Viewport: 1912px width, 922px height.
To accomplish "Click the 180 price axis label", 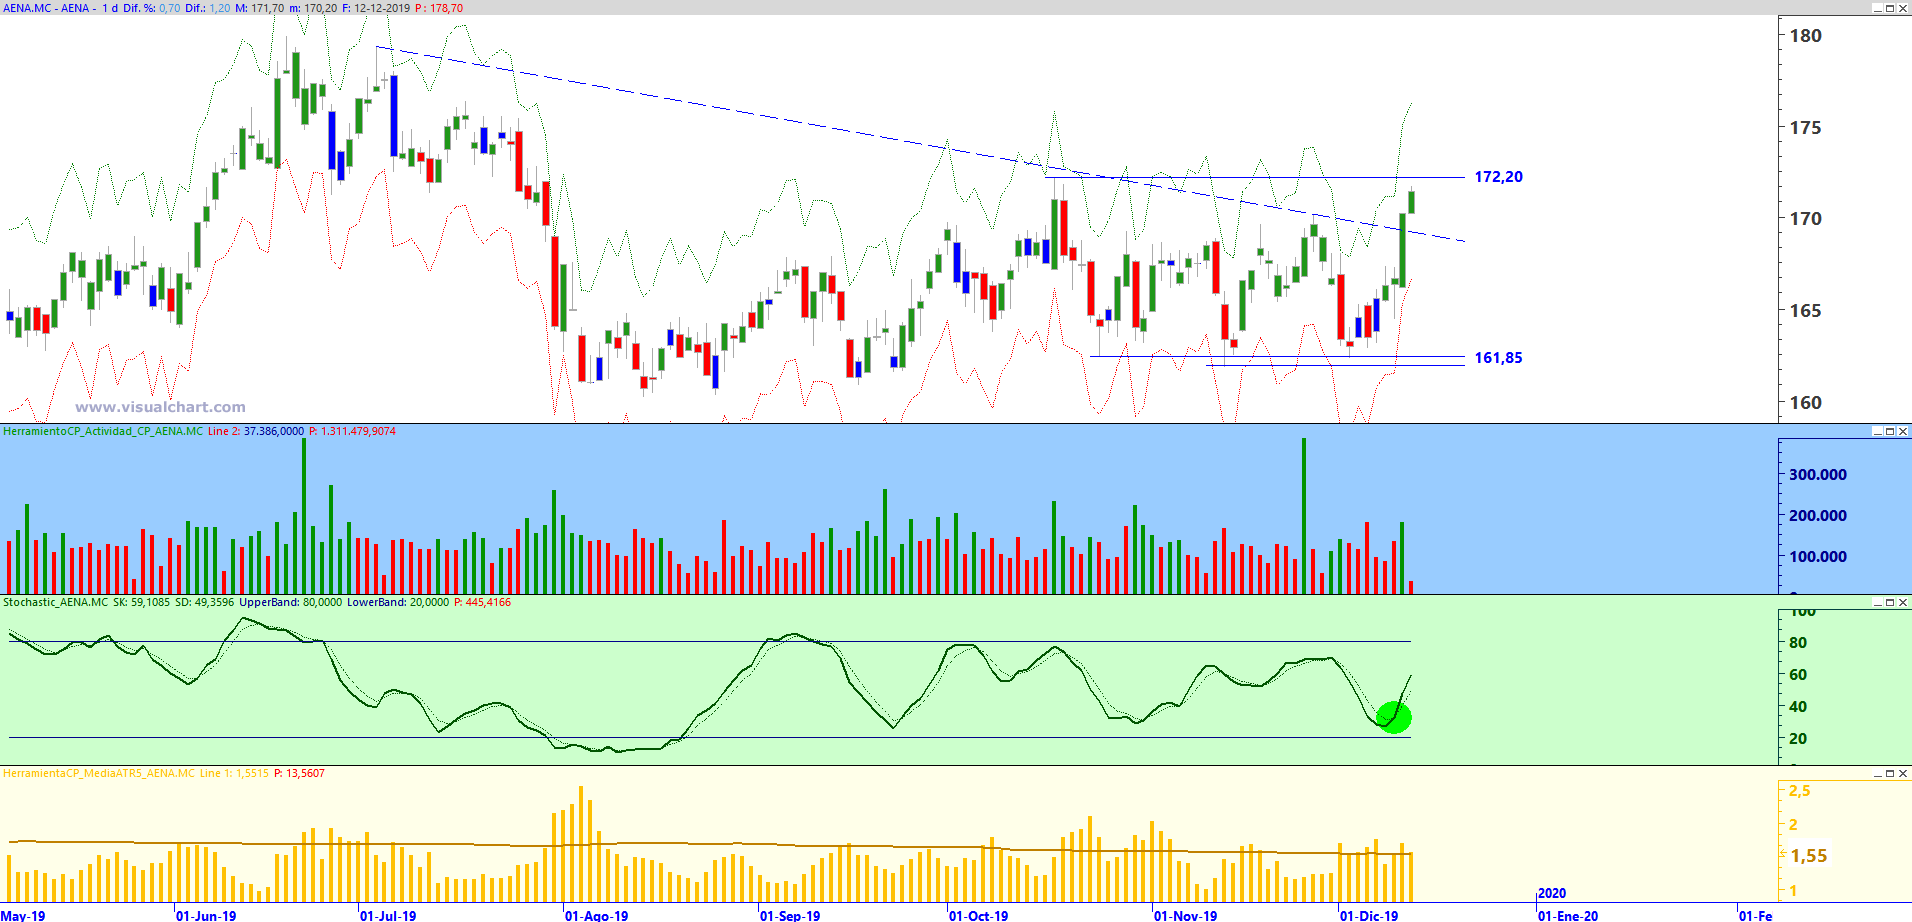I will coord(1806,36).
